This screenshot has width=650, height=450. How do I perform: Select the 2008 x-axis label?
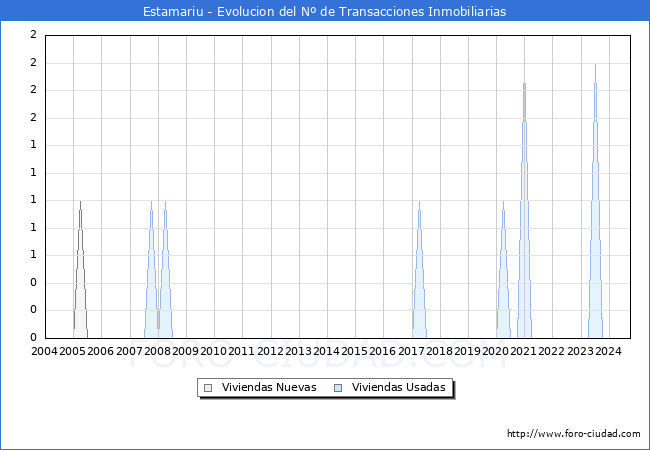(x=158, y=351)
